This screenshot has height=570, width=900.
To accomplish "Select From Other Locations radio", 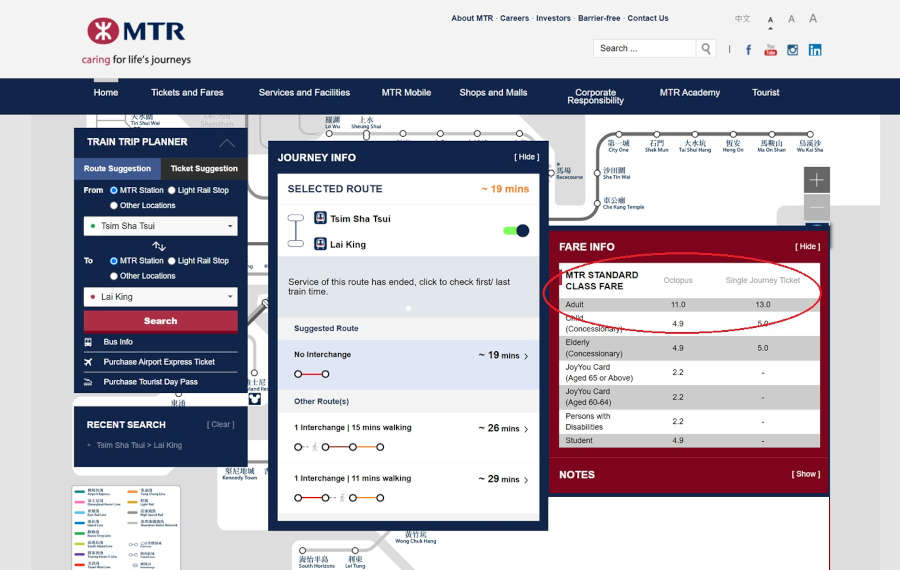I will click(x=114, y=205).
